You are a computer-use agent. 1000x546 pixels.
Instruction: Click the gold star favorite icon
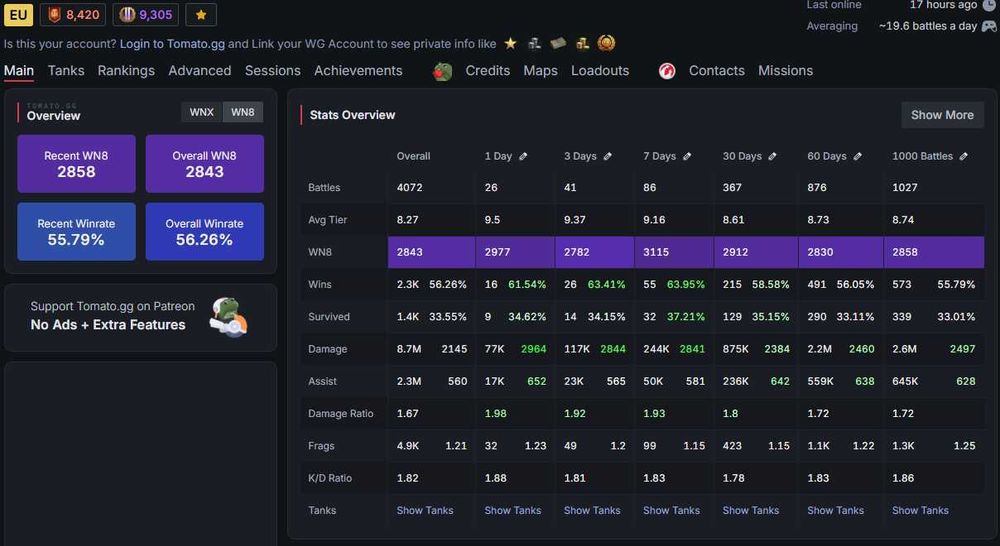pyautogui.click(x=201, y=15)
